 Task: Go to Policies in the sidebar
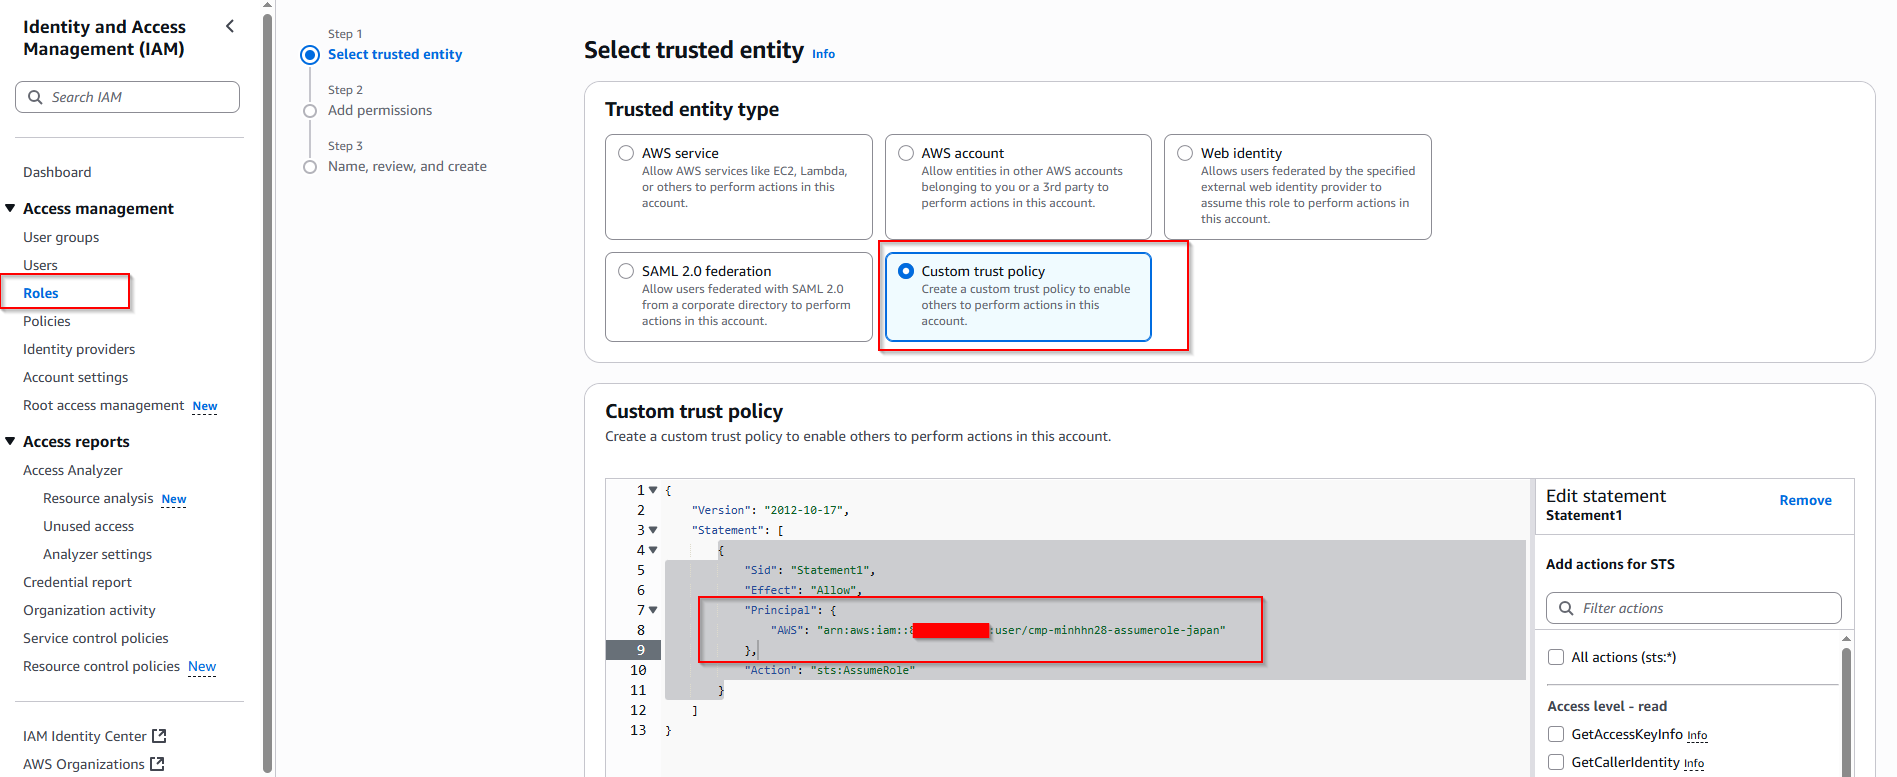(47, 321)
